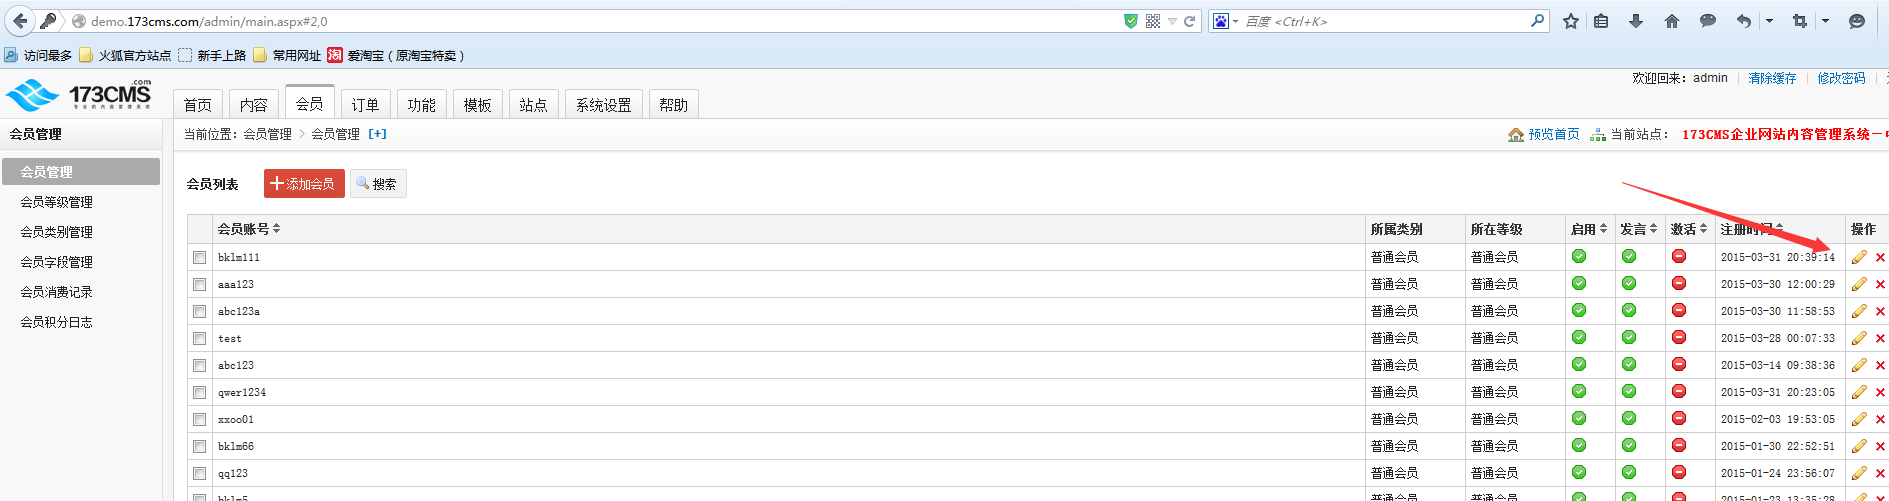The height and width of the screenshot is (501, 1889).
Task: Click the browser downloads arrow icon
Action: (1636, 21)
